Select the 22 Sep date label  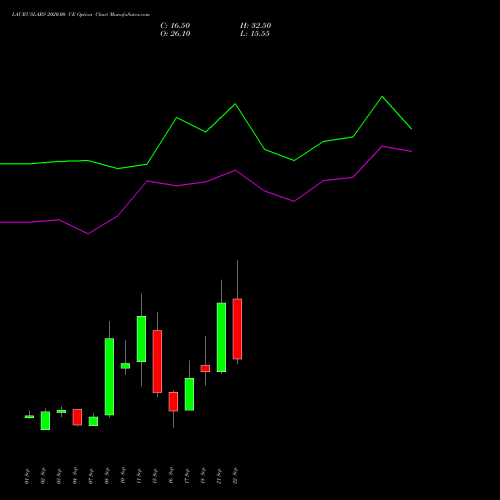235,476
